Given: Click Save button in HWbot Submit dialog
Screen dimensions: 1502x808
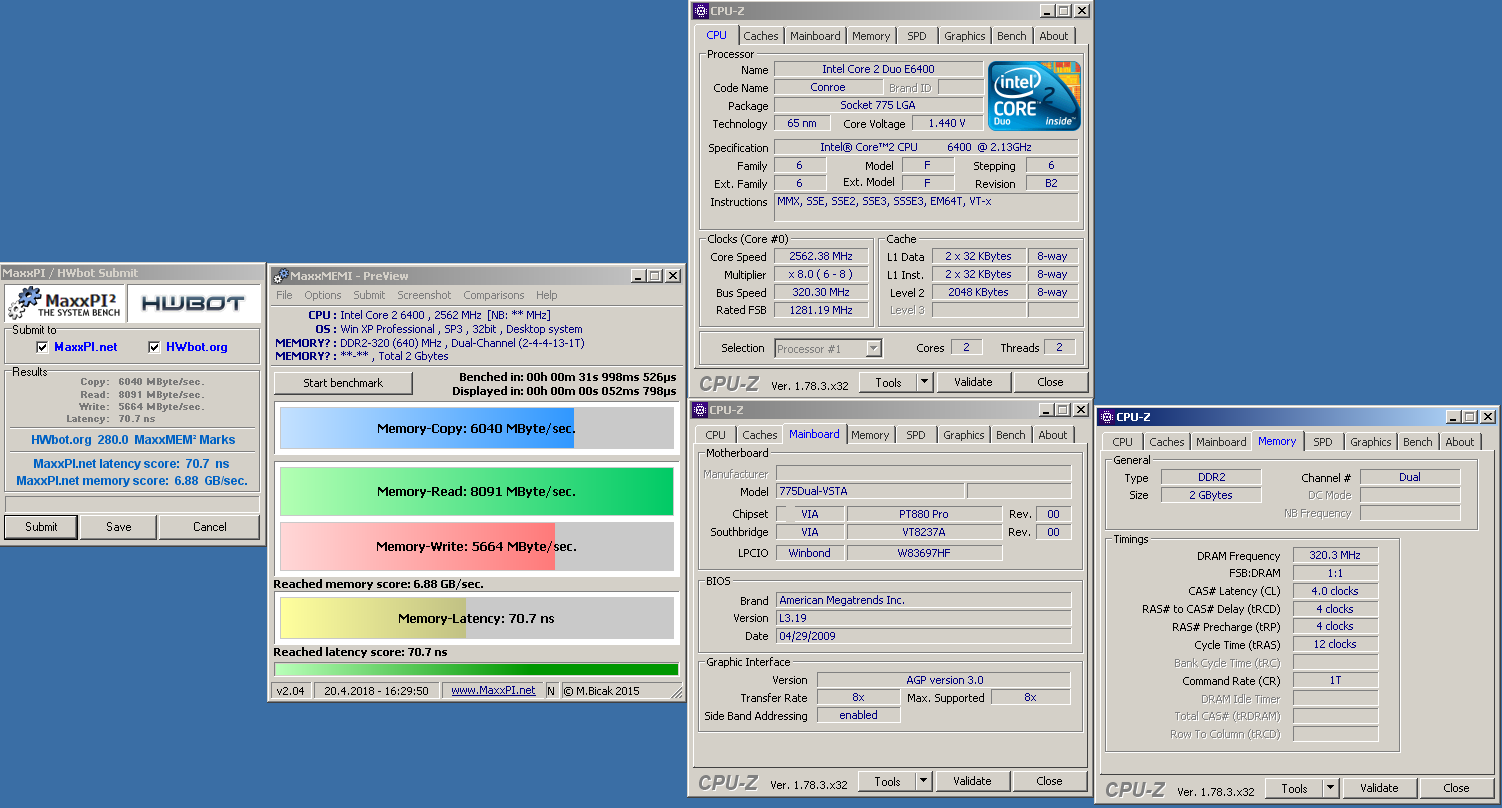Looking at the screenshot, I should coord(119,527).
